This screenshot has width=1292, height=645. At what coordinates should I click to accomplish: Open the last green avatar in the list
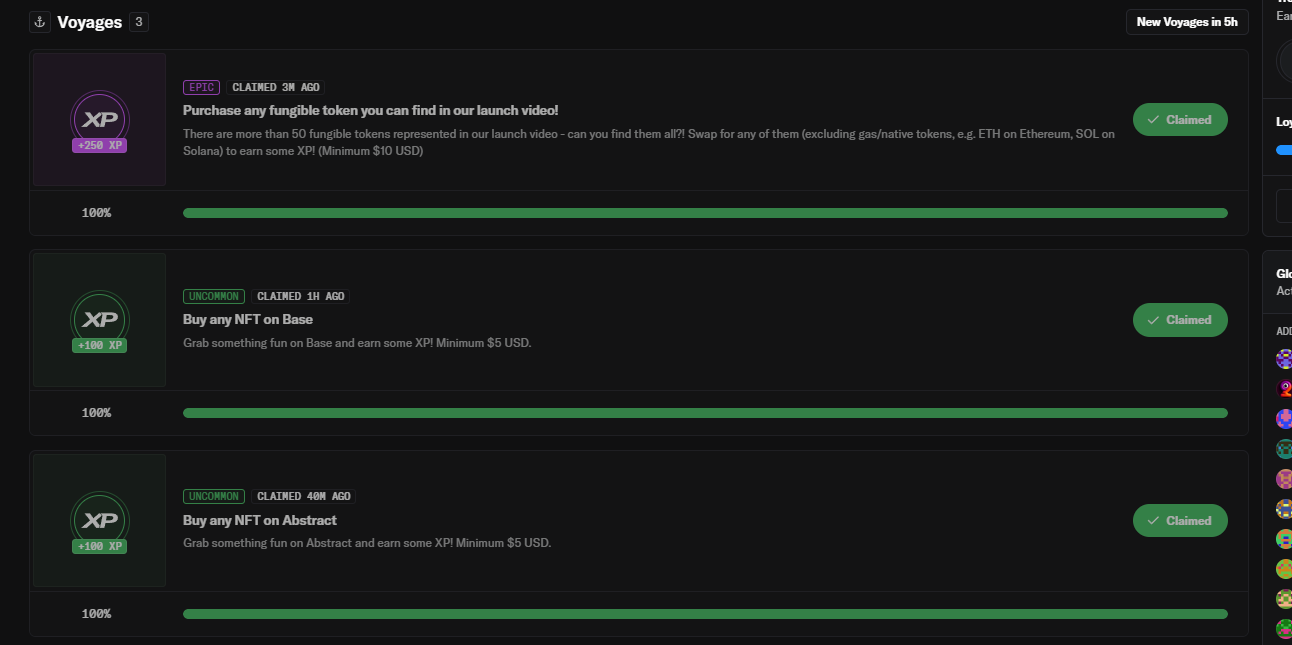click(x=1284, y=629)
